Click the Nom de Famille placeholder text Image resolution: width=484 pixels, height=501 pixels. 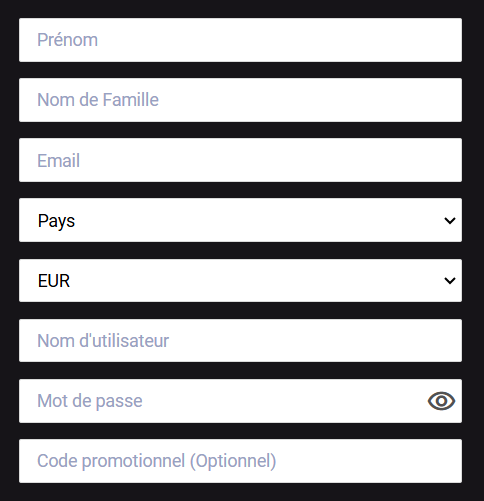click(x=98, y=100)
